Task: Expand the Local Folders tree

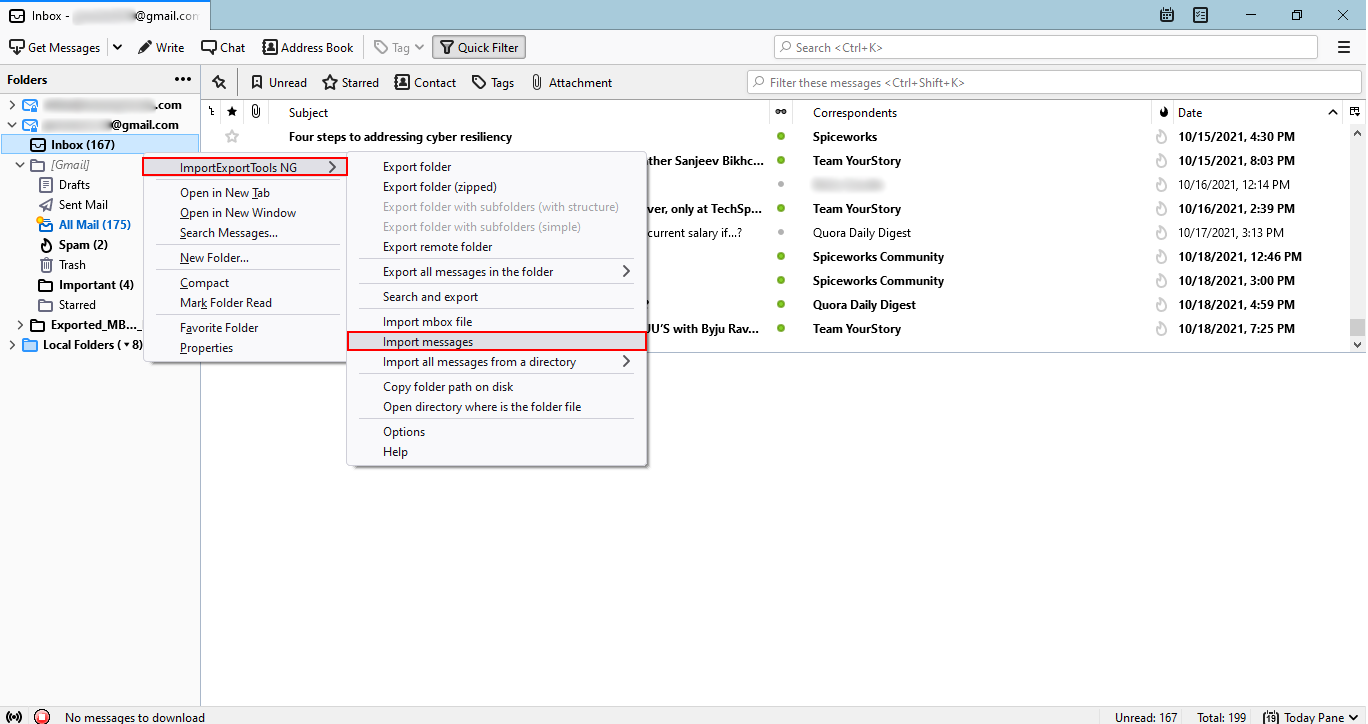Action: [12, 344]
